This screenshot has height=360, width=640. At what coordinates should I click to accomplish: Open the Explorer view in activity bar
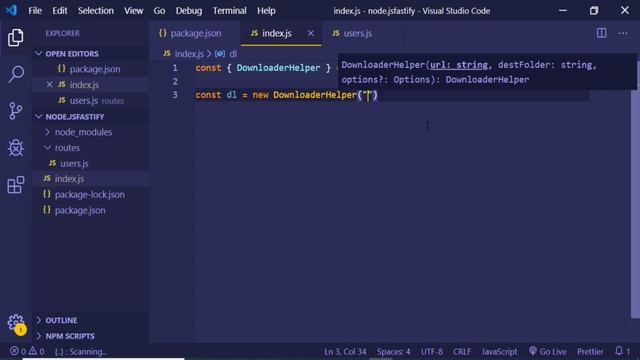coord(16,38)
